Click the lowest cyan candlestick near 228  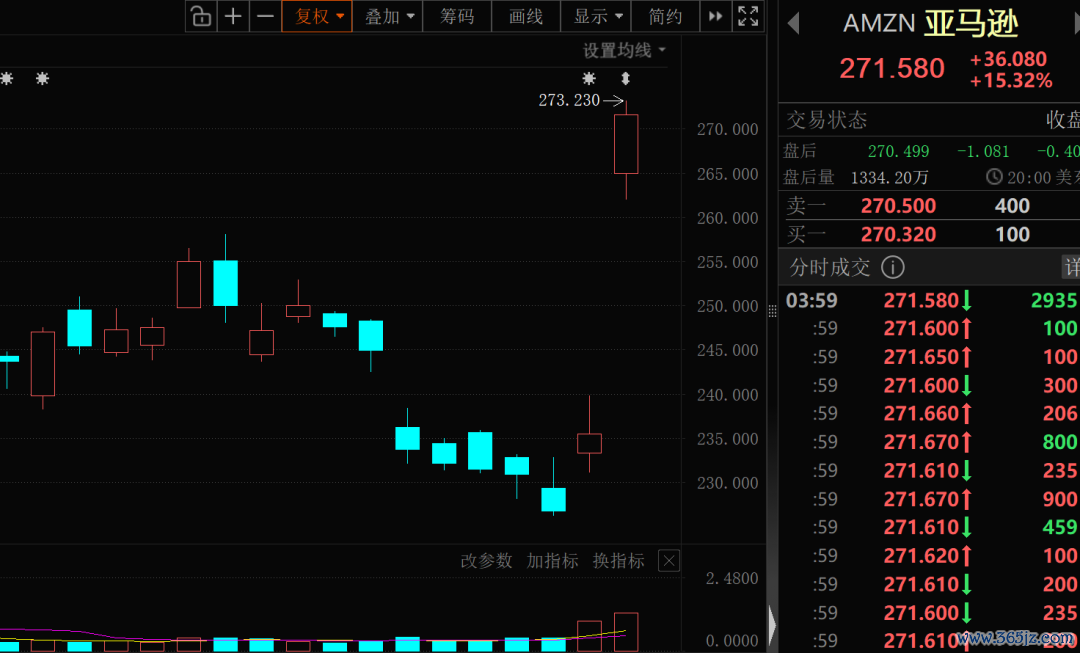click(553, 499)
